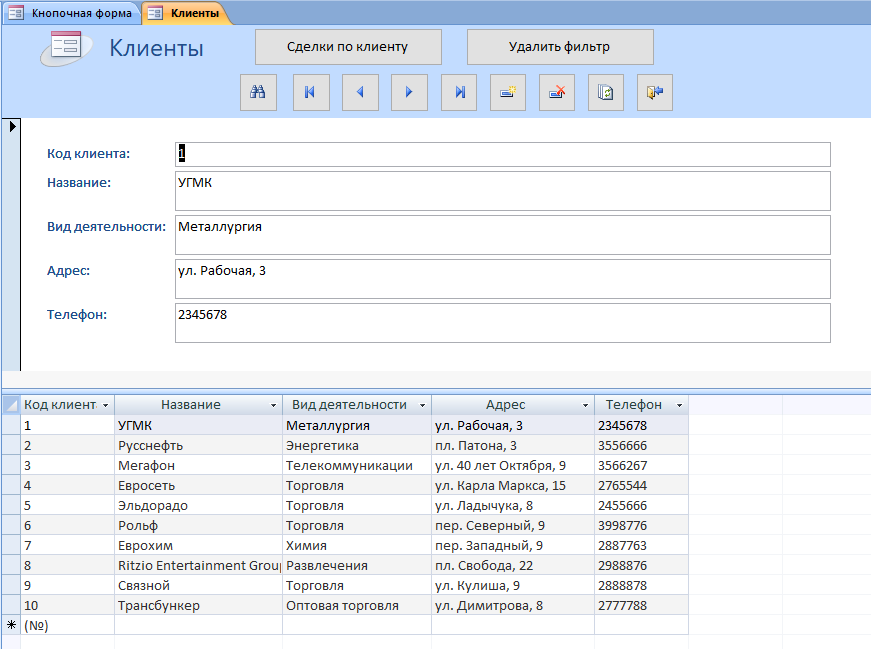Click new-row asterisk selector in datasheet
The width and height of the screenshot is (871, 649).
coord(11,625)
